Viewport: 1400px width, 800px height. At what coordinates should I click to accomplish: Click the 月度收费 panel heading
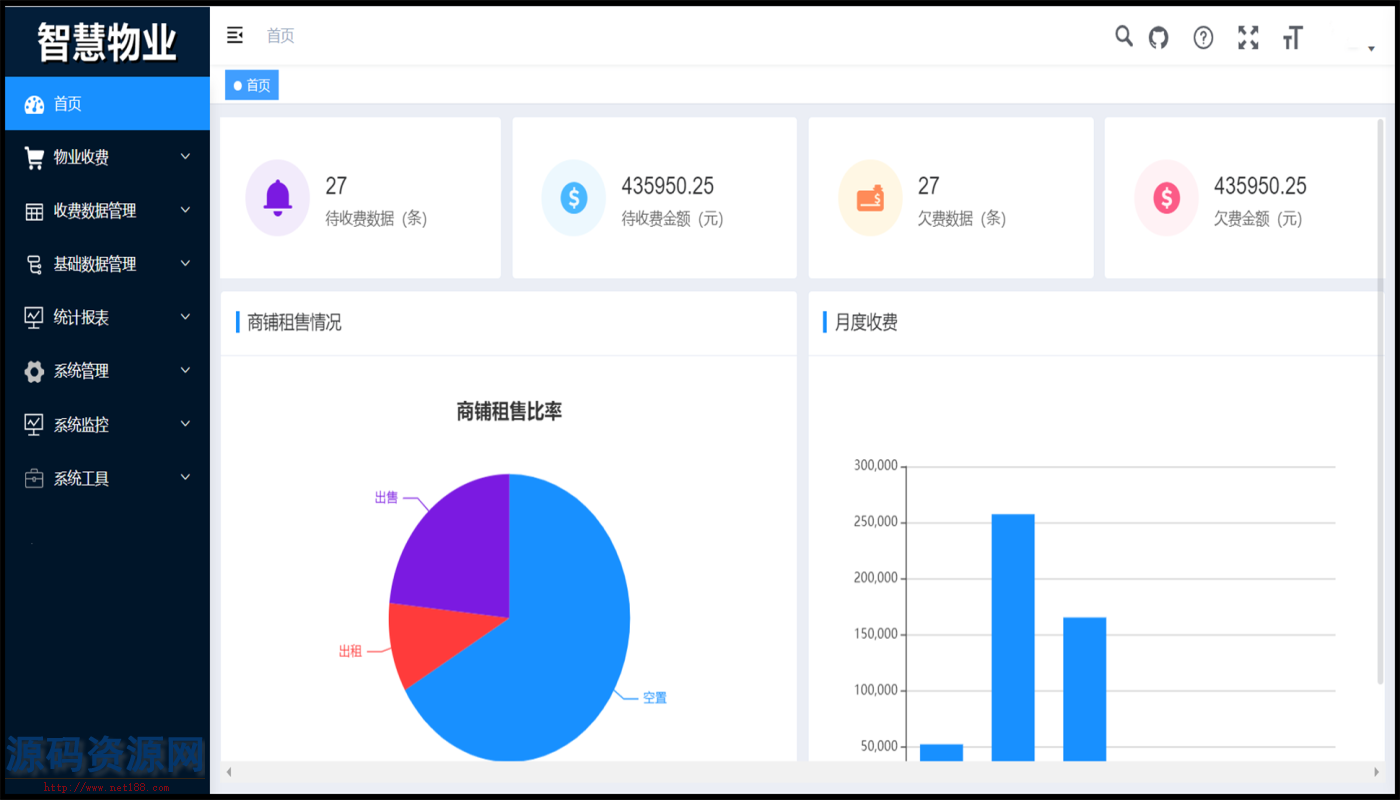(x=866, y=323)
